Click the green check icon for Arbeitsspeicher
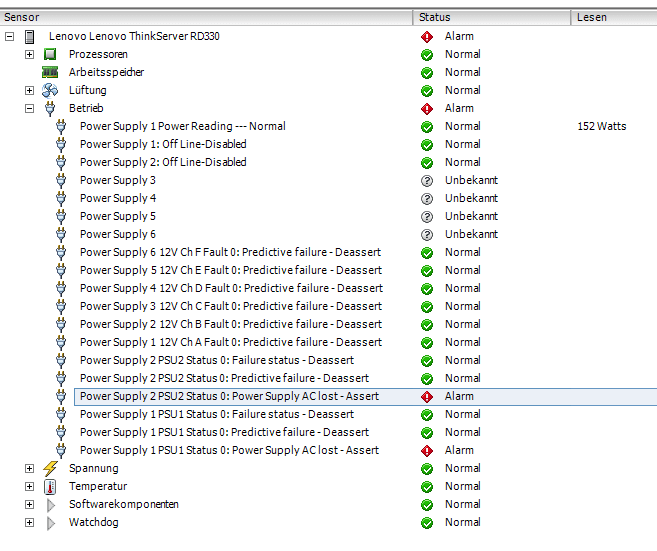 pyautogui.click(x=427, y=73)
